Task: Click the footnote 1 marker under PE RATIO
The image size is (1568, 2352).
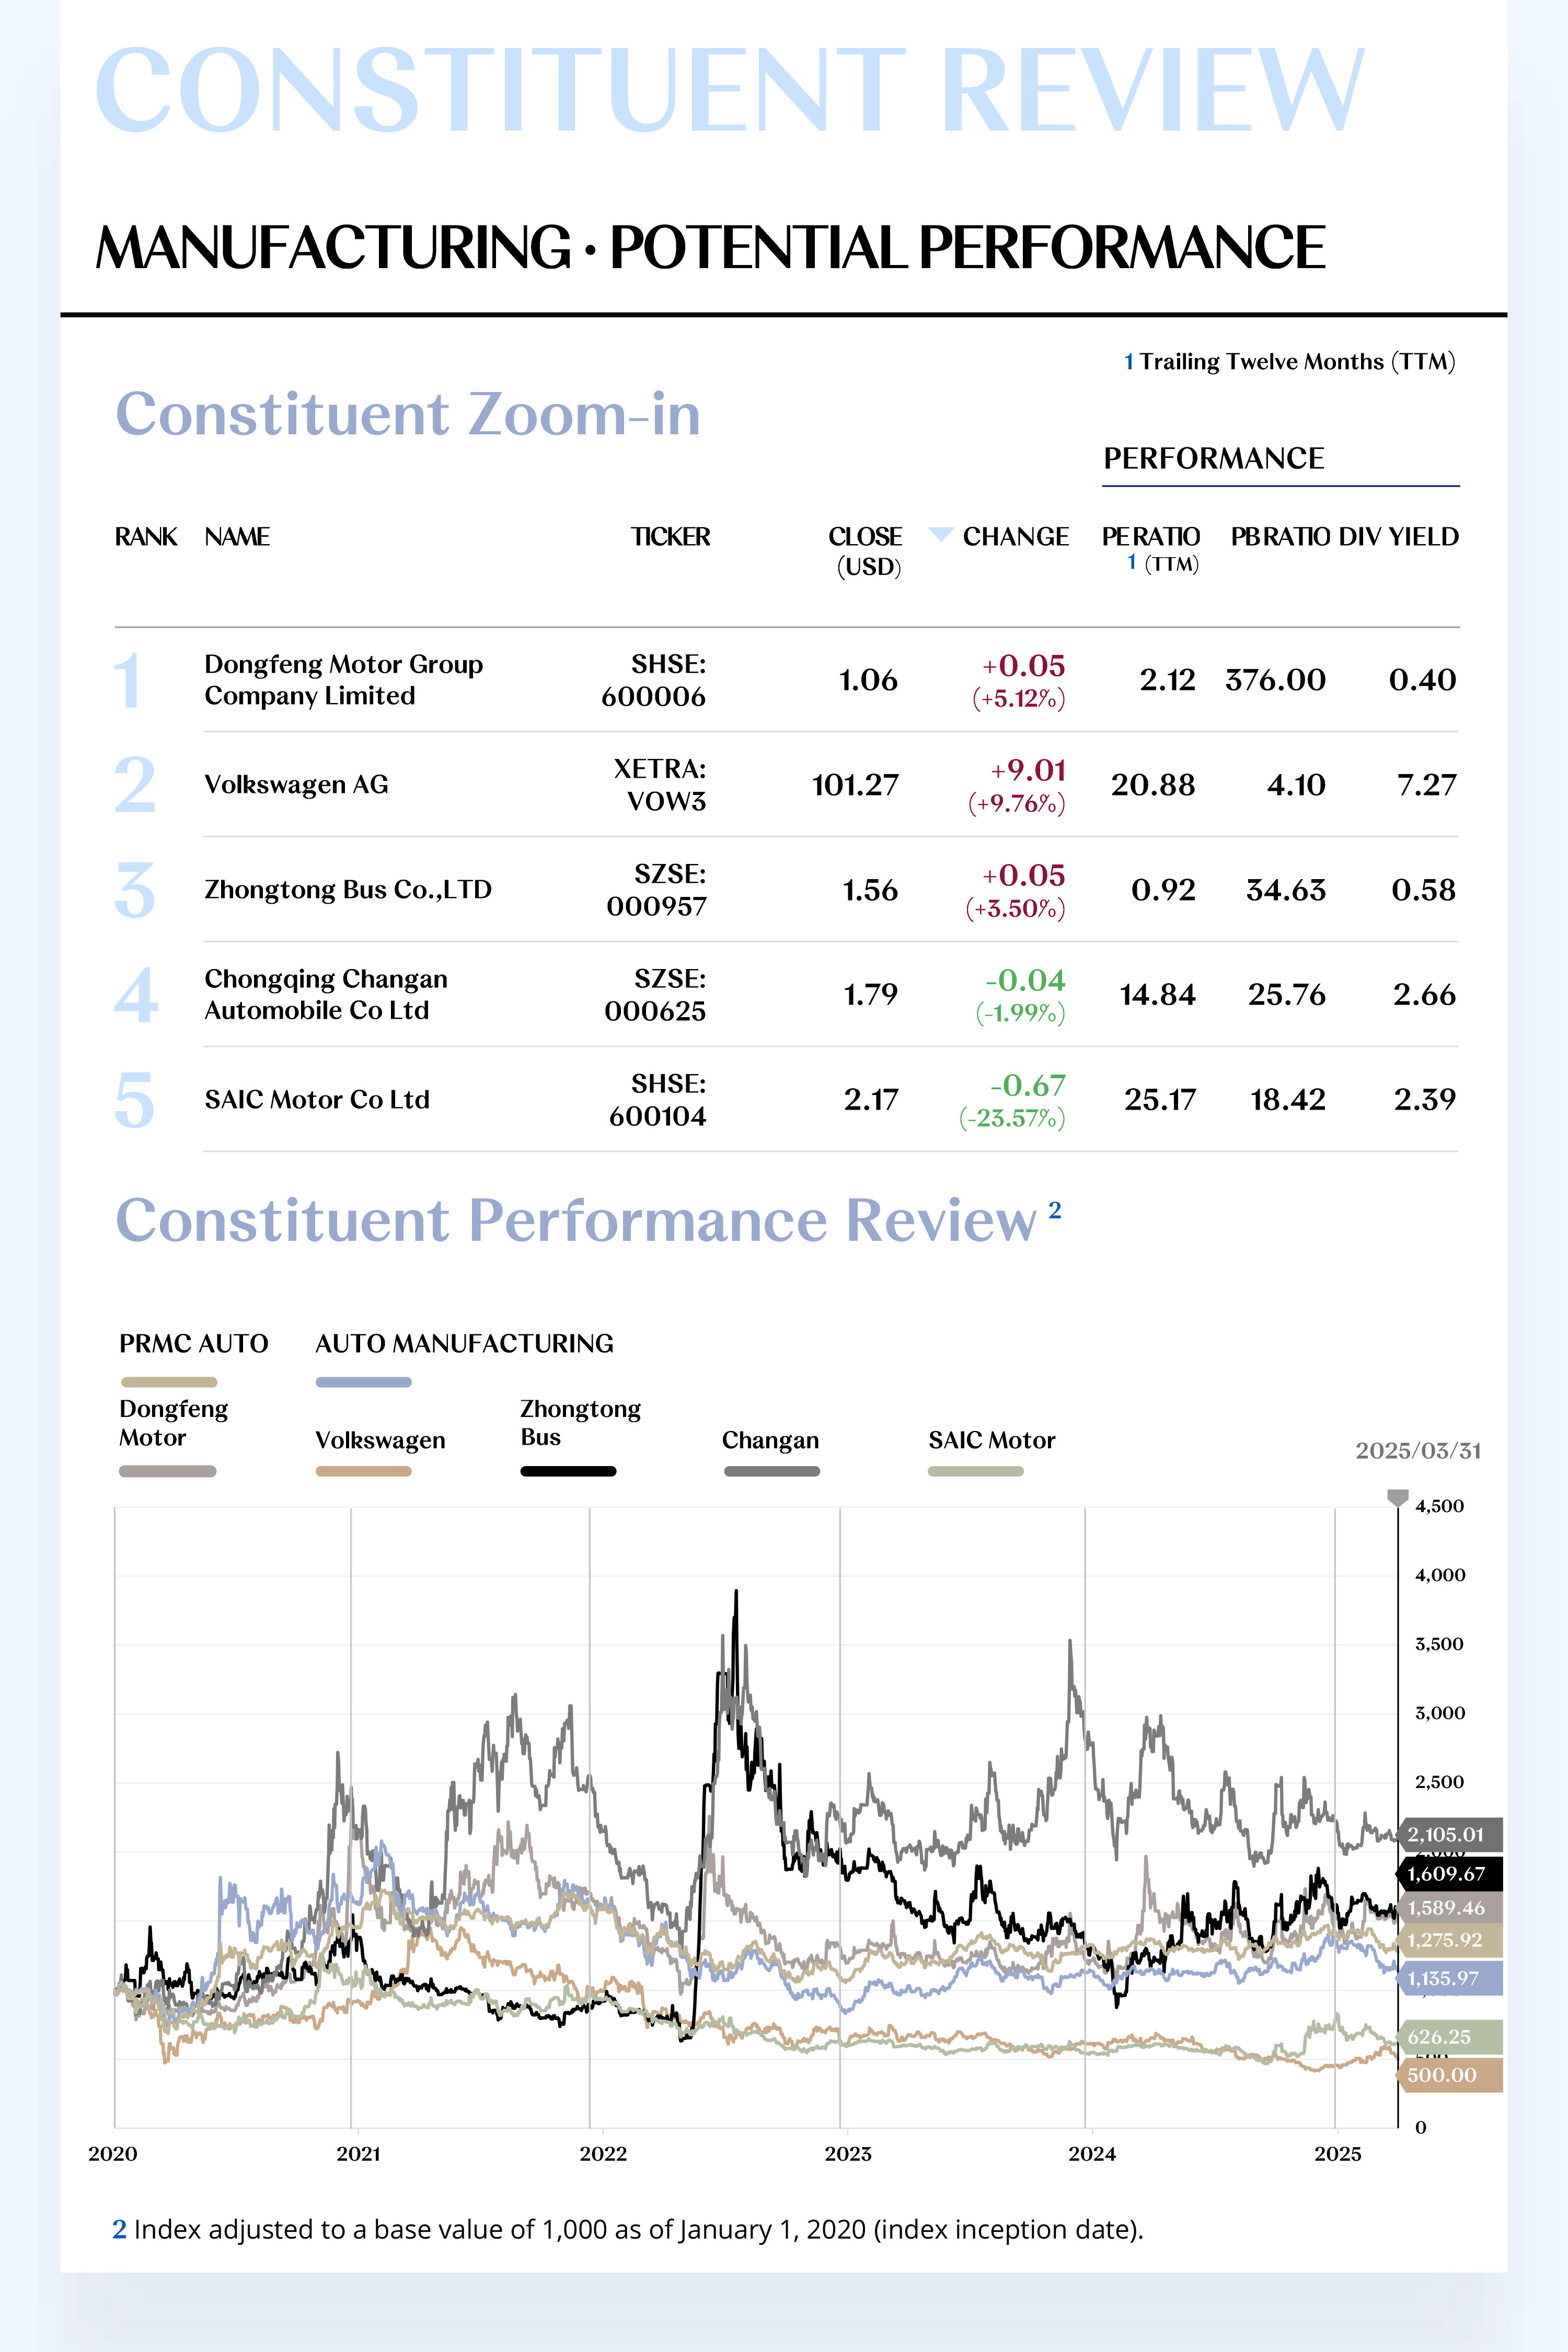Action: tap(1131, 562)
